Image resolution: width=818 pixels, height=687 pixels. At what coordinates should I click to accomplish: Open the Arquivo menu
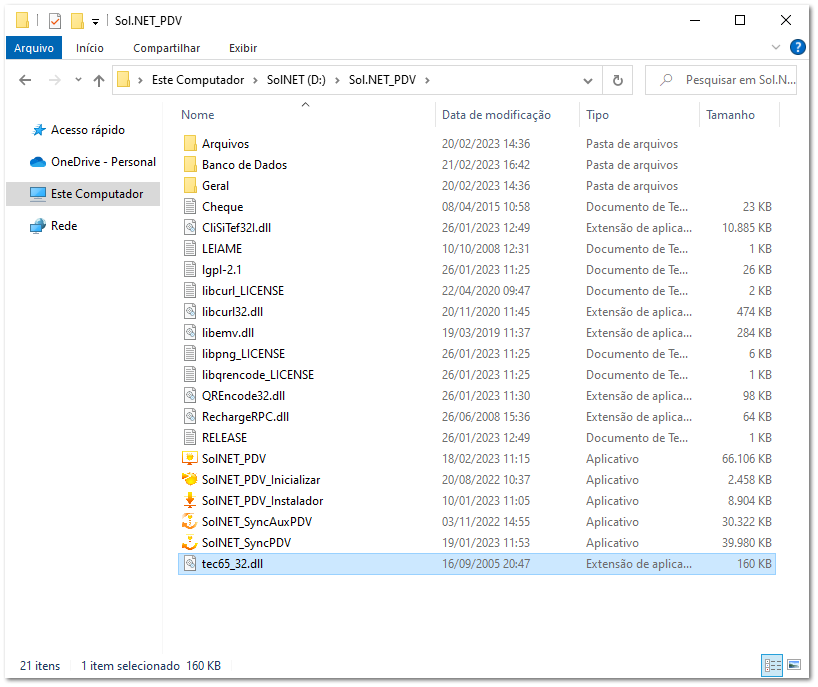tap(32, 47)
